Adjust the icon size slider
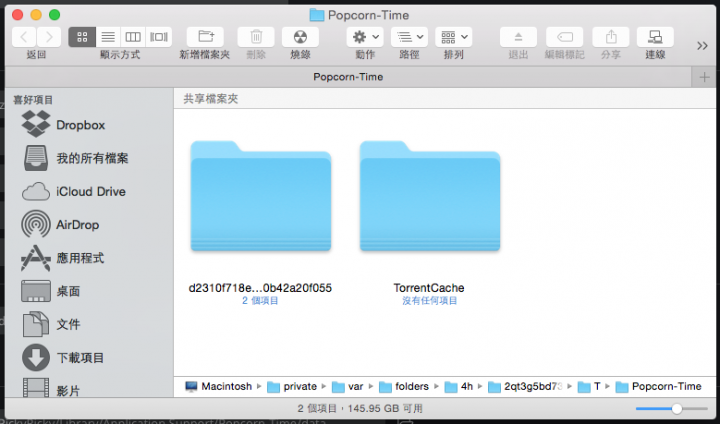This screenshot has width=720, height=424. (677, 408)
